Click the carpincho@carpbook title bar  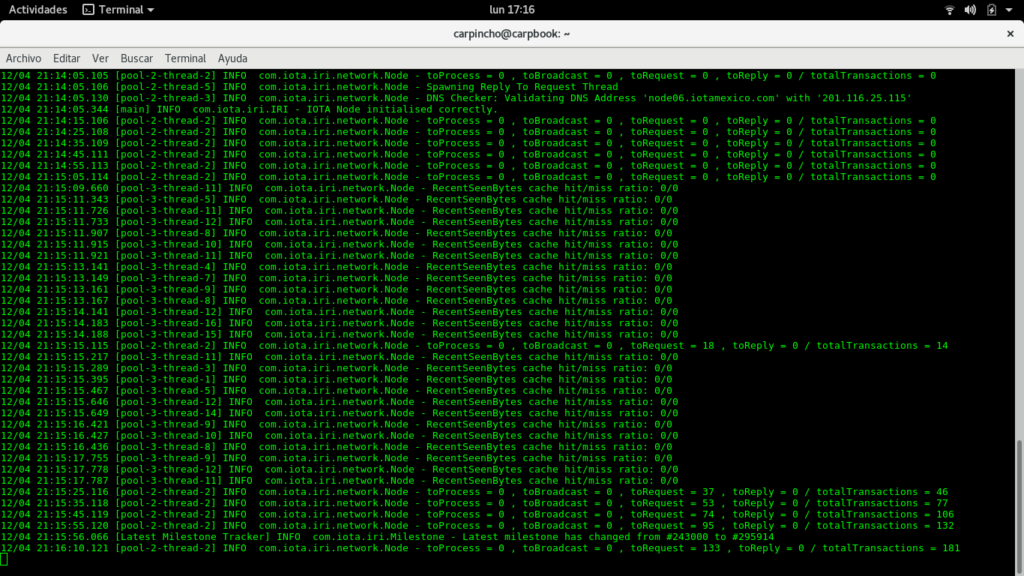(512, 33)
